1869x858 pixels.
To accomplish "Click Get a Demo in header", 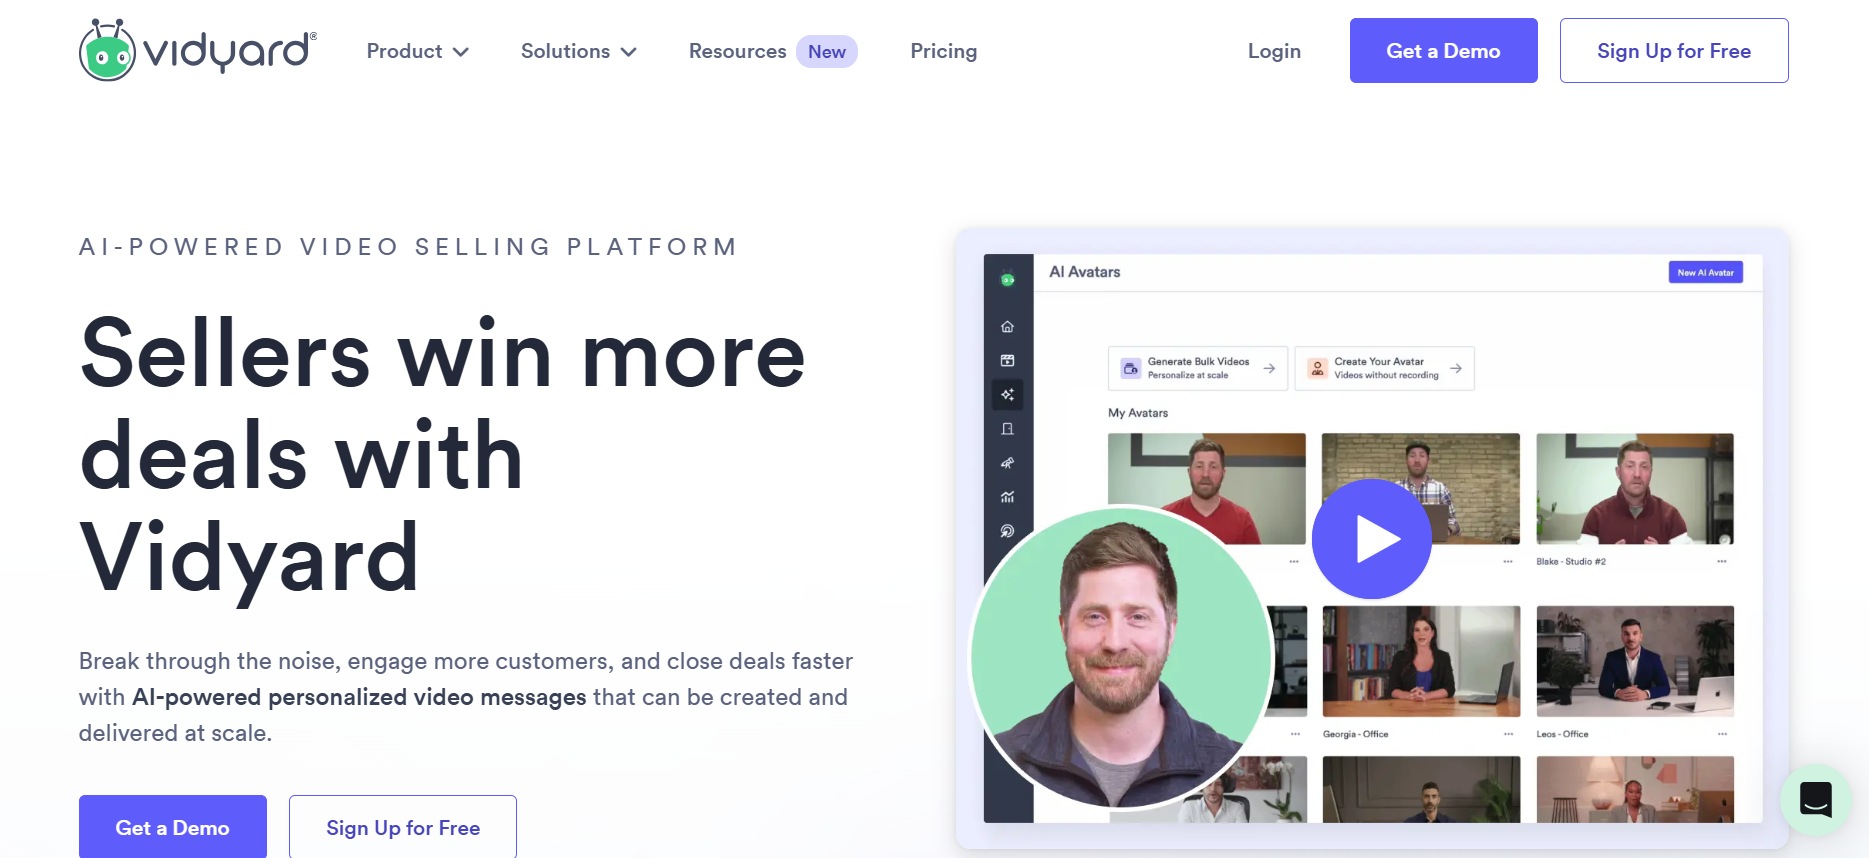I will (x=1443, y=50).
